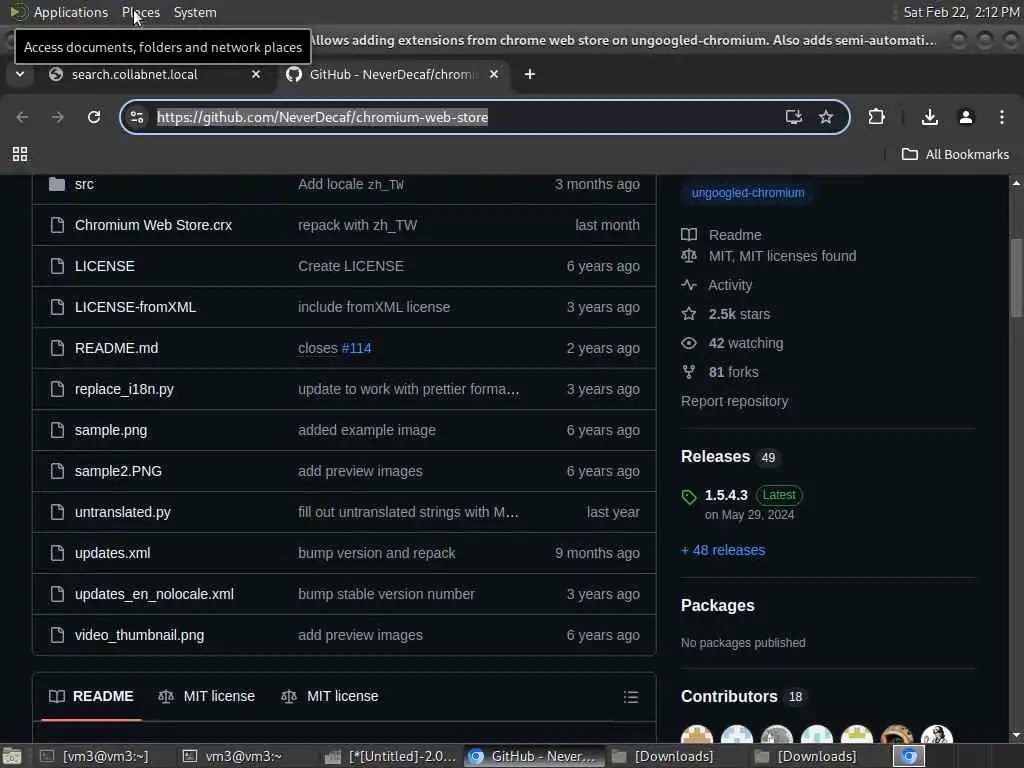Screen dimensions: 1024x768
Task: Install app icon in address bar
Action: click(x=793, y=117)
